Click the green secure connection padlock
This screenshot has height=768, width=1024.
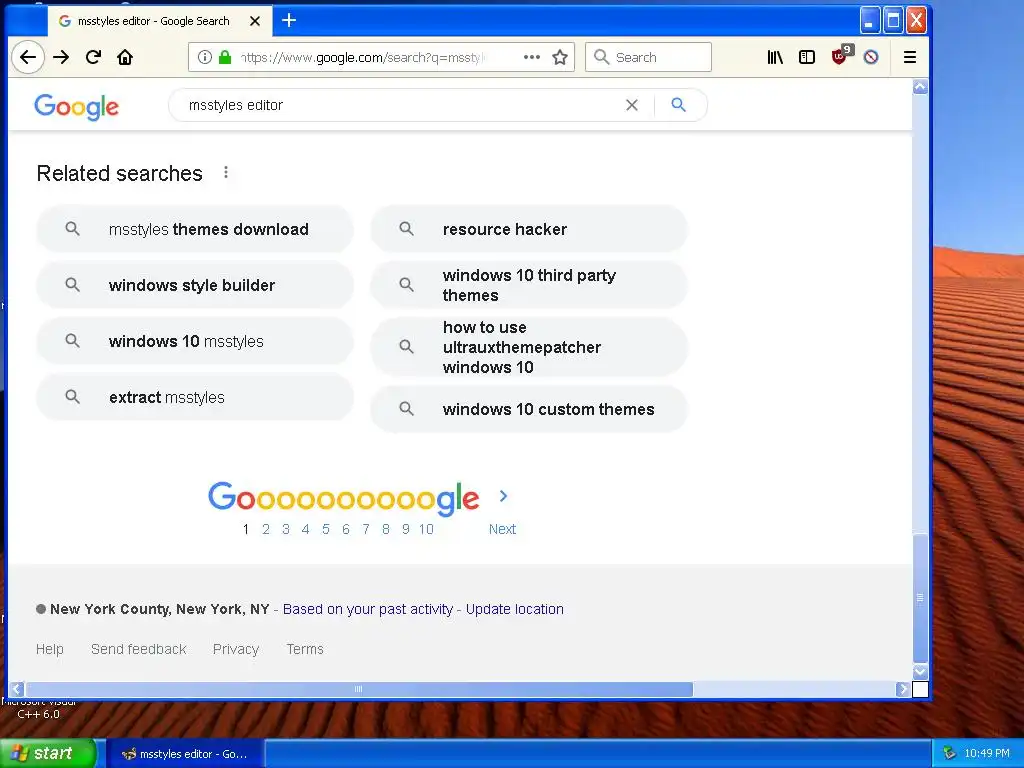click(x=225, y=57)
